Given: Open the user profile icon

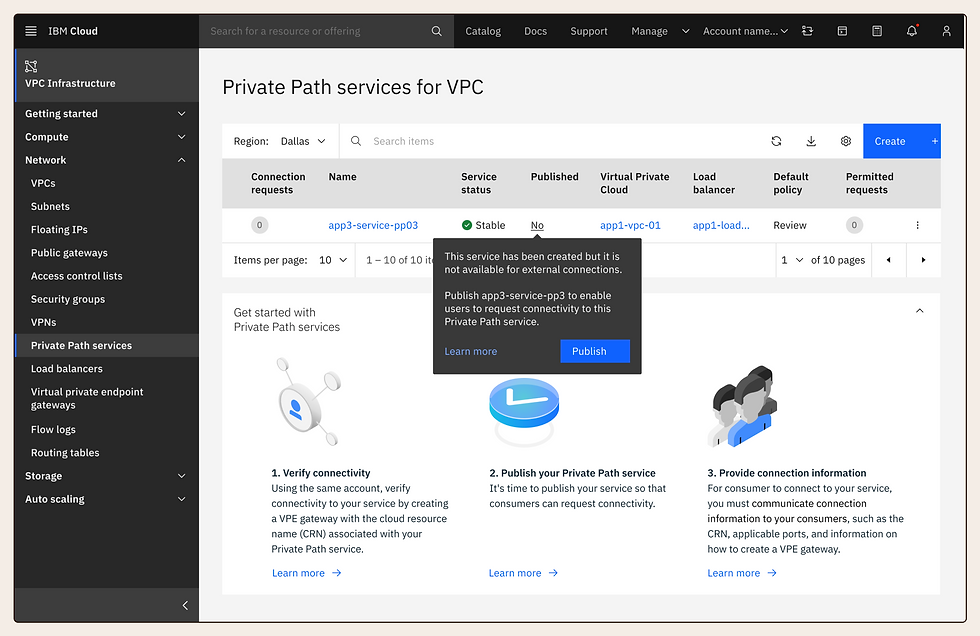Looking at the screenshot, I should (946, 31).
